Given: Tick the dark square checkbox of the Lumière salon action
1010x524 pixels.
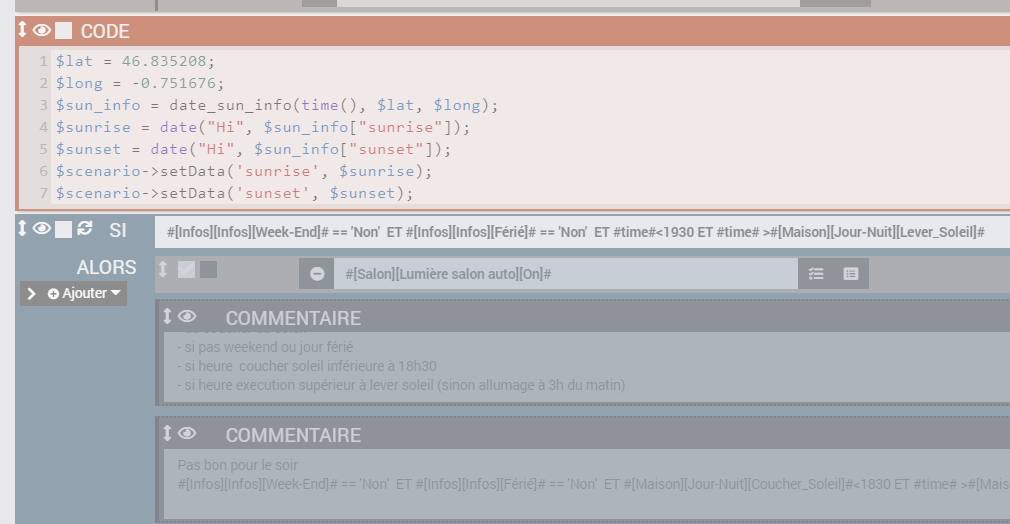Looking at the screenshot, I should (209, 269).
